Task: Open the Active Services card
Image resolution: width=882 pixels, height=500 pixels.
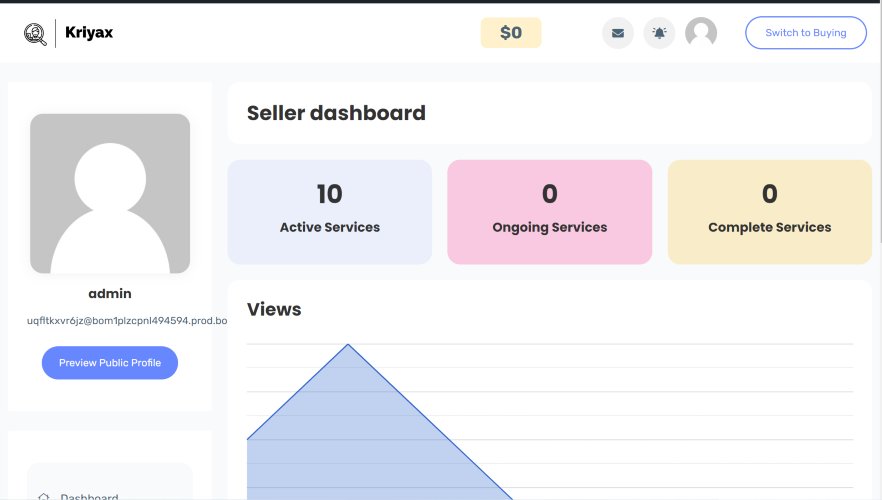Action: point(330,212)
